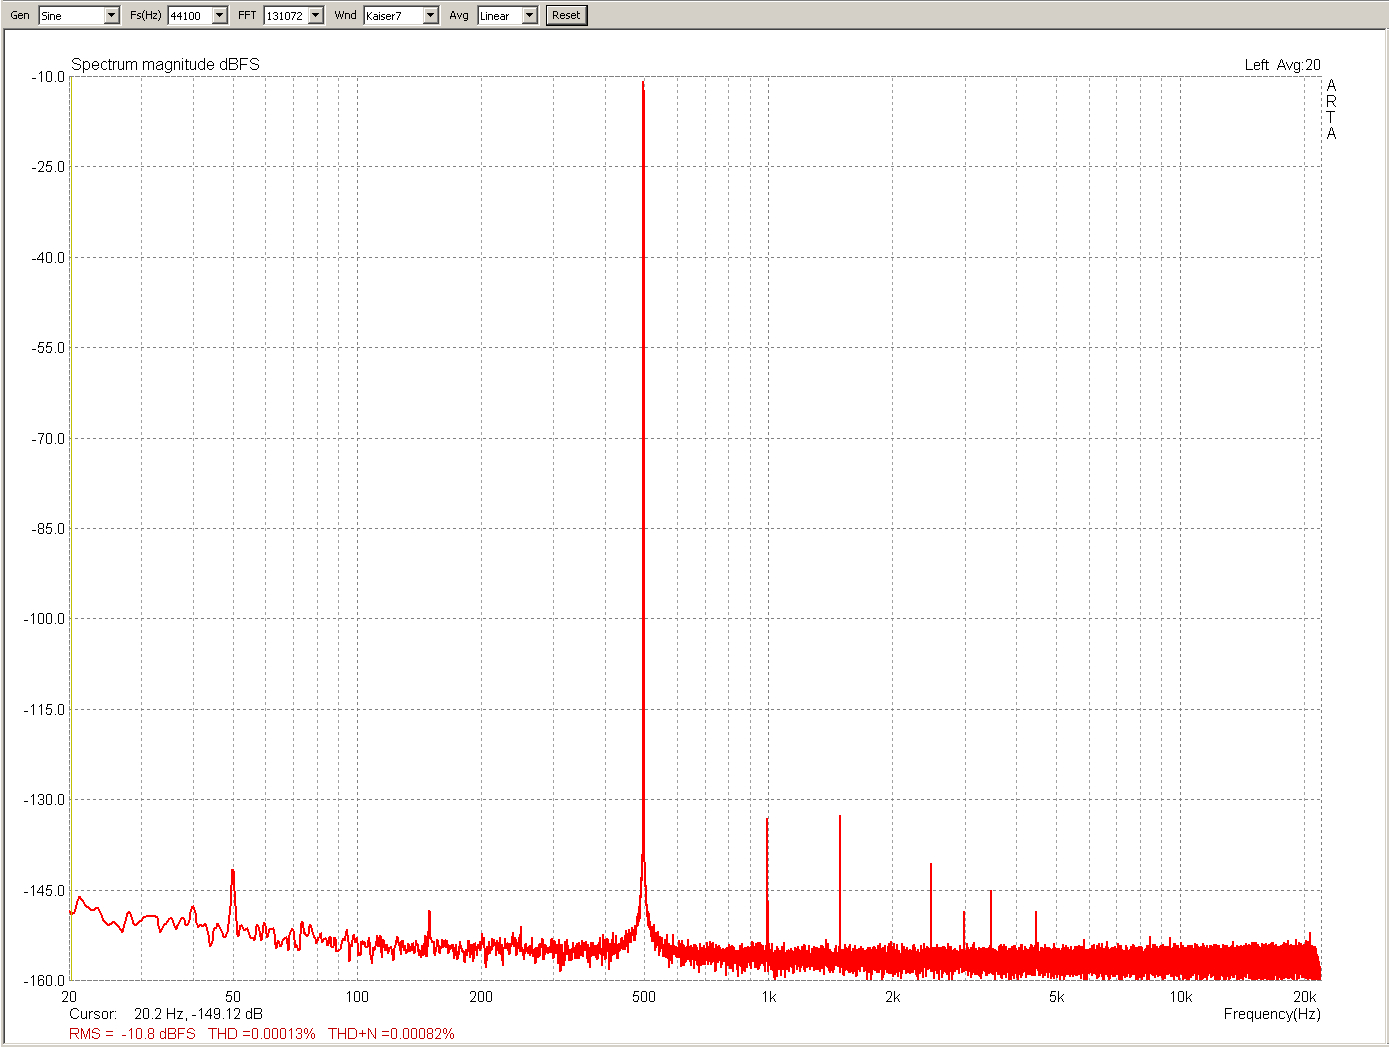Click the 1.5 kHz third harmonic spike
The height and width of the screenshot is (1047, 1389).
coord(840,880)
